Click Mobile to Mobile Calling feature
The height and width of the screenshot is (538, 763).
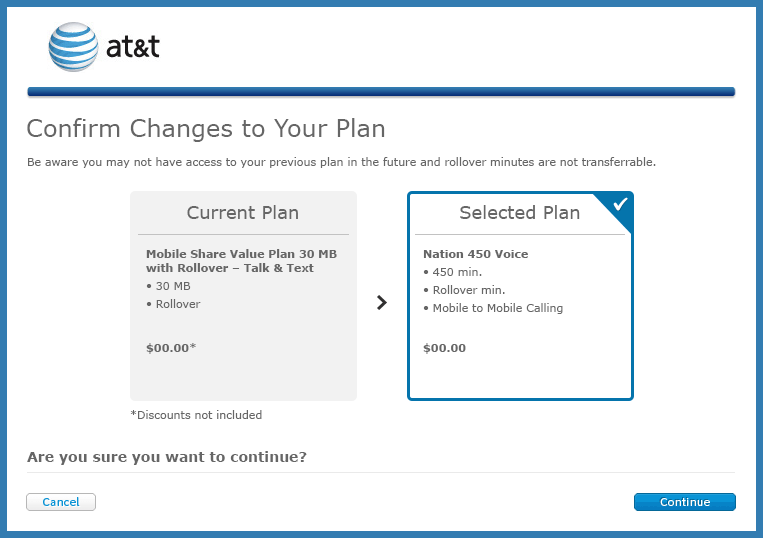[x=493, y=308]
